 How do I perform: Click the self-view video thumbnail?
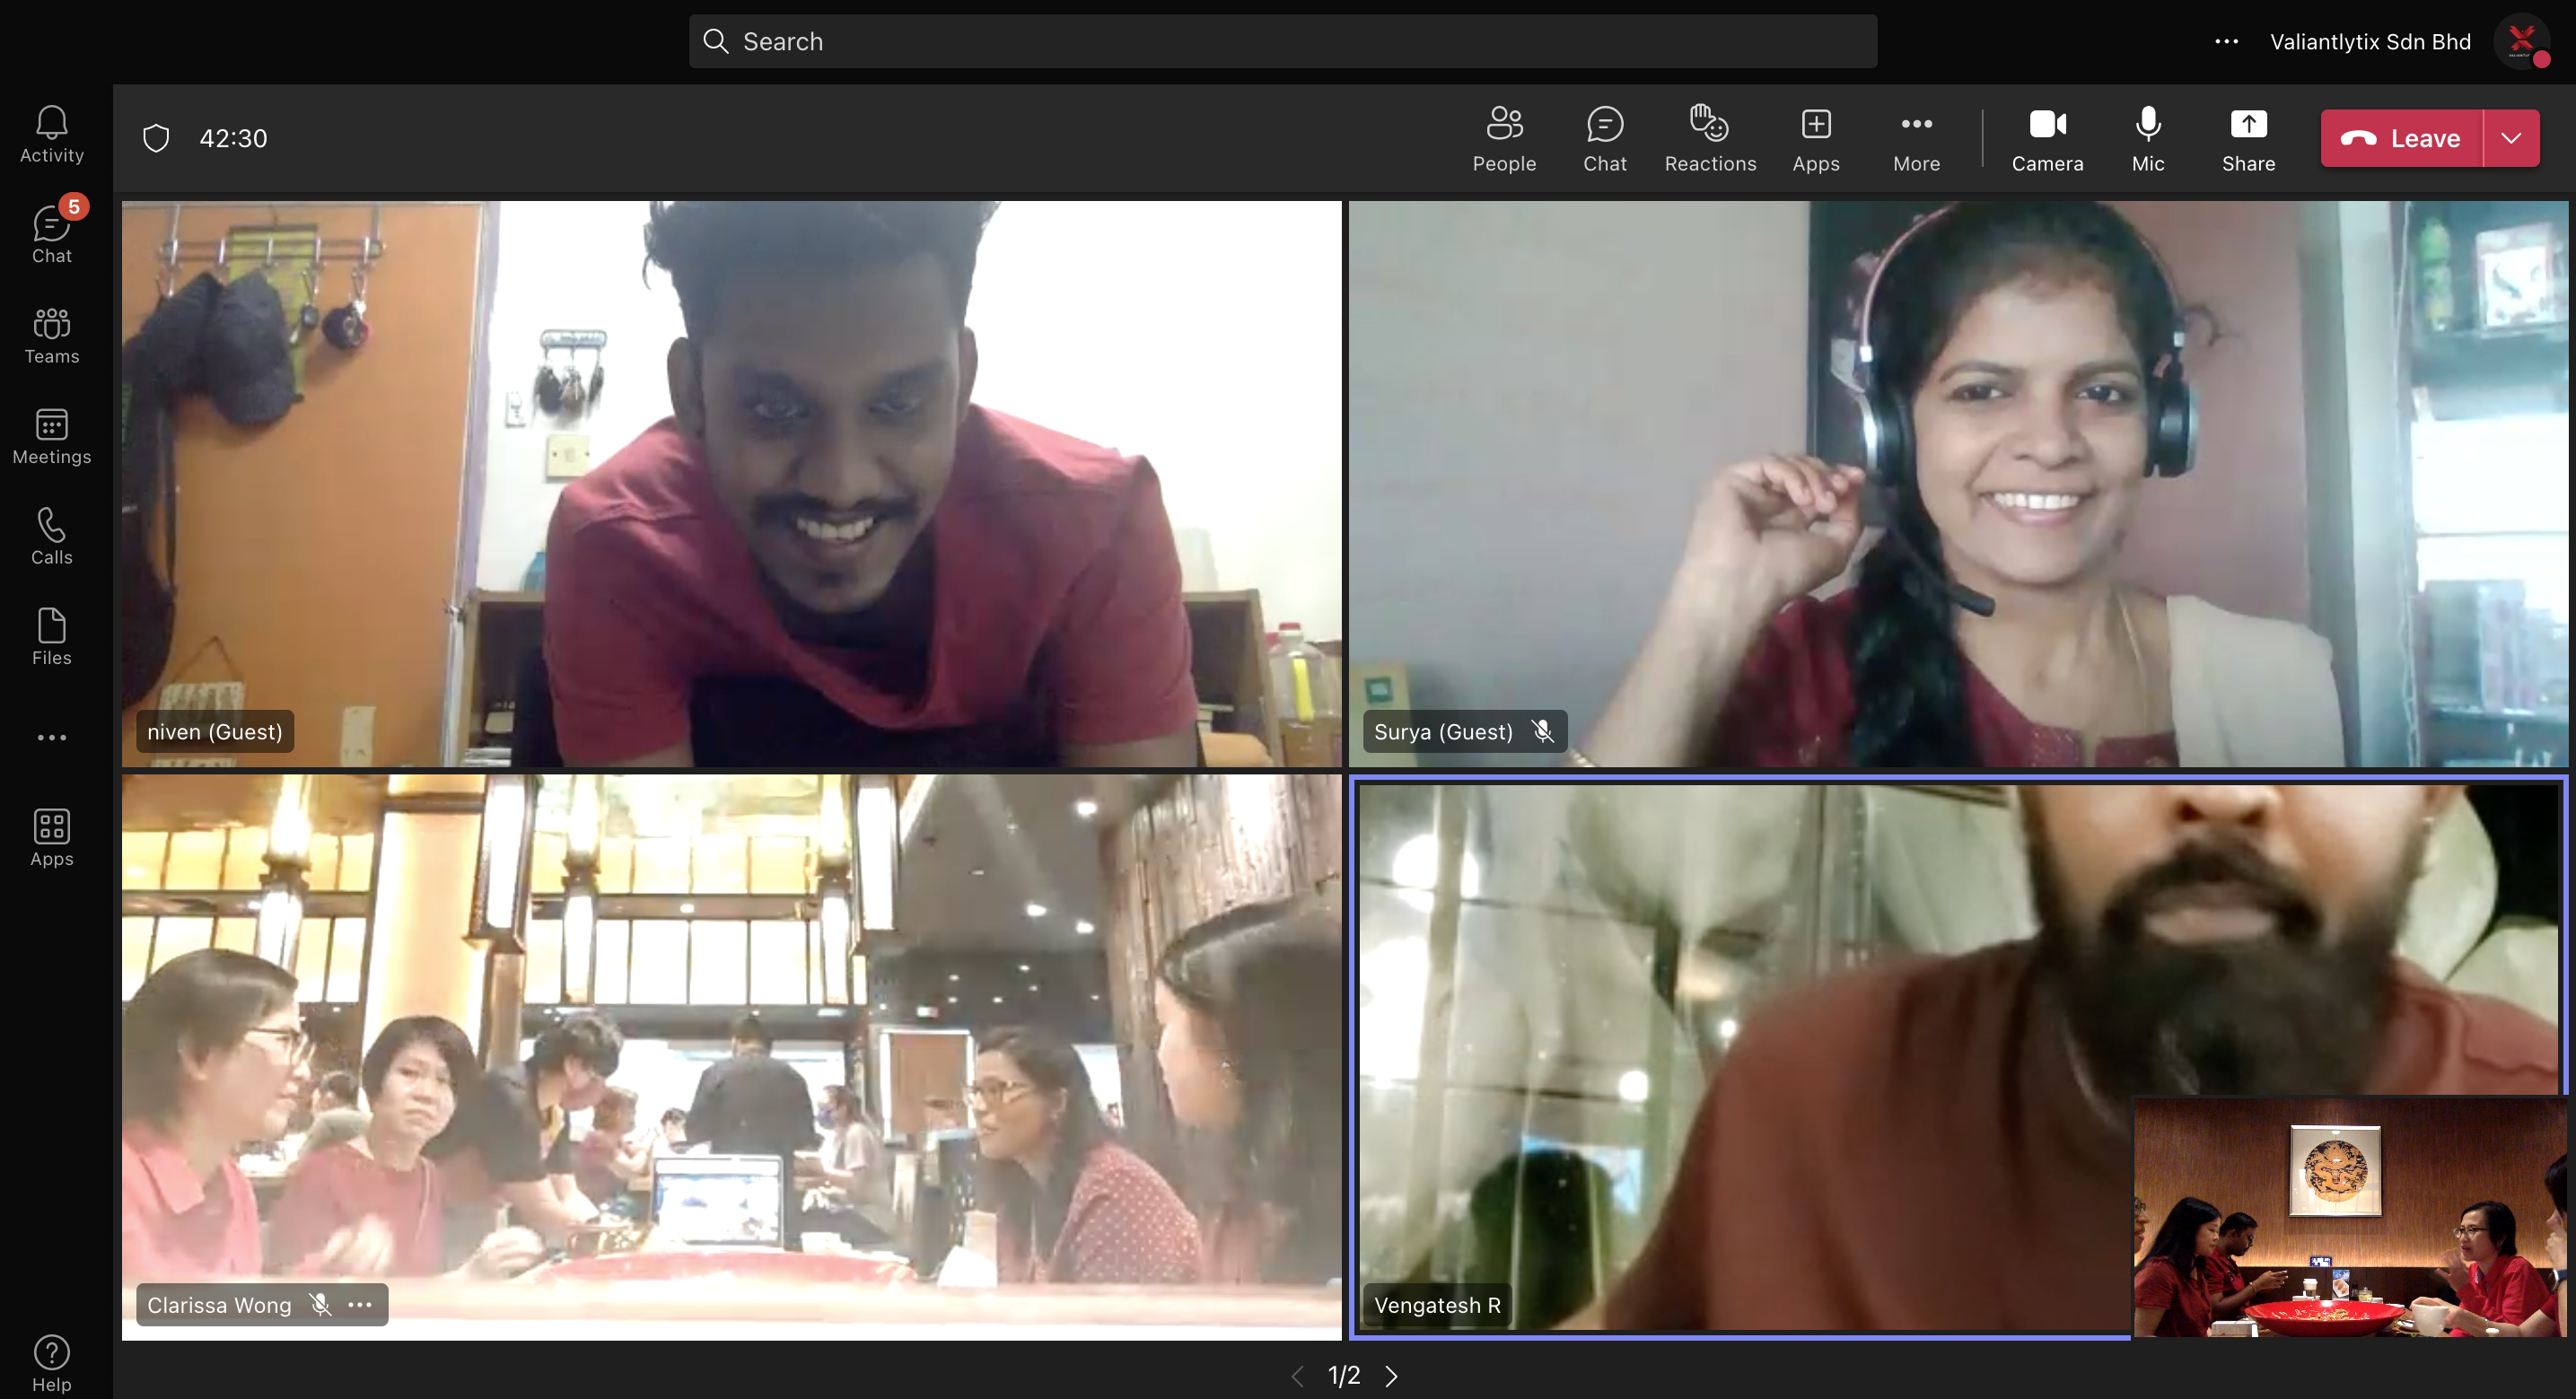coord(2348,1216)
